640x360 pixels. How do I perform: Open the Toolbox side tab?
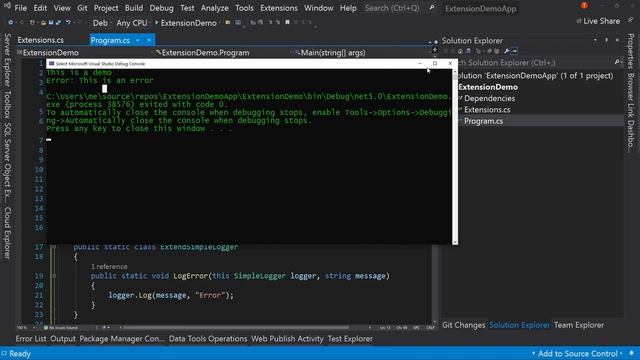point(7,104)
